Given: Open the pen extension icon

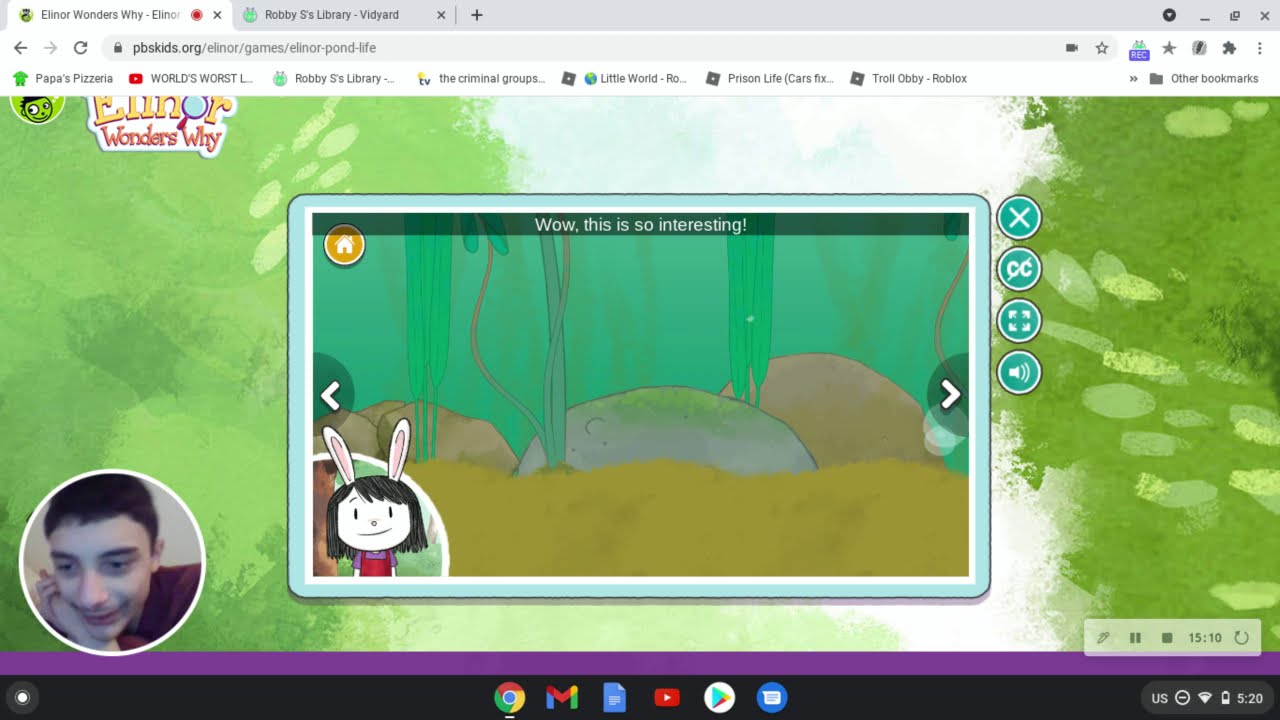Looking at the screenshot, I should 1199,48.
